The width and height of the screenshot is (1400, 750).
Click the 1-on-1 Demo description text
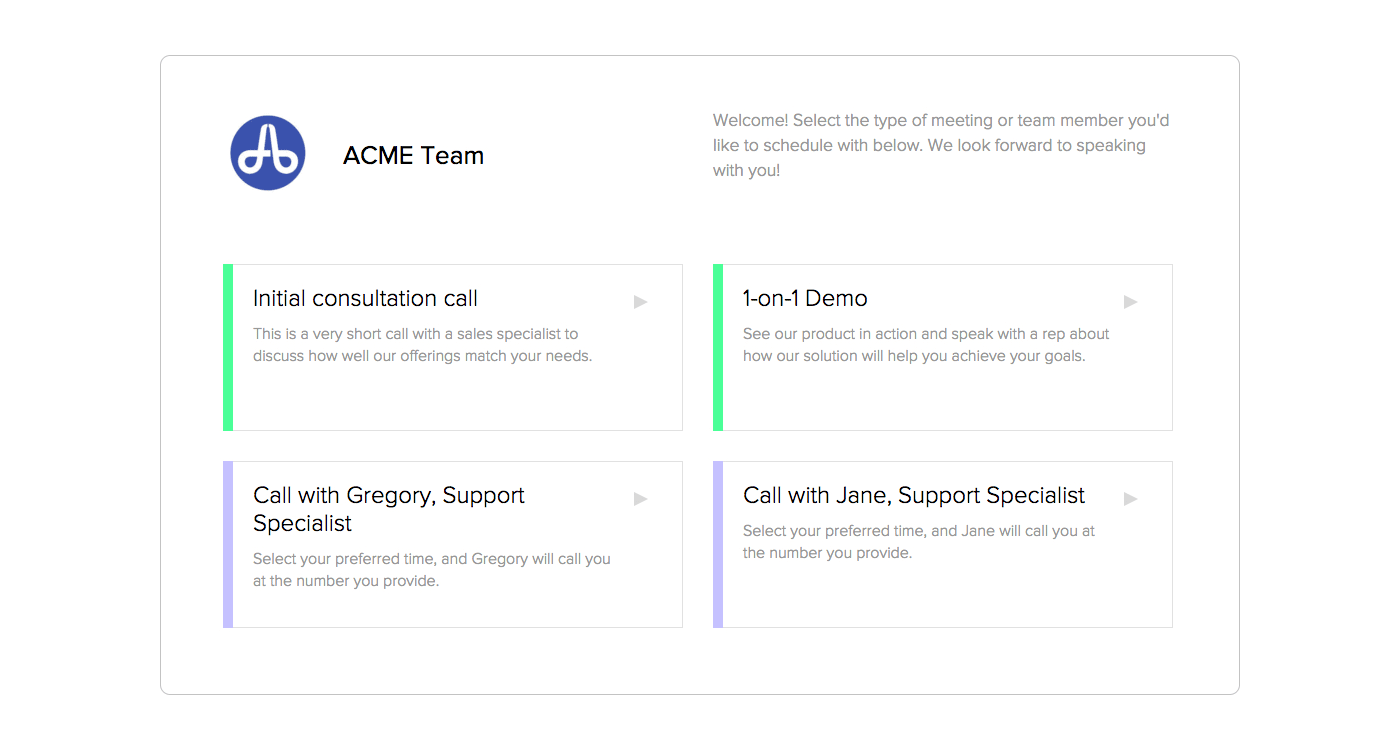926,345
